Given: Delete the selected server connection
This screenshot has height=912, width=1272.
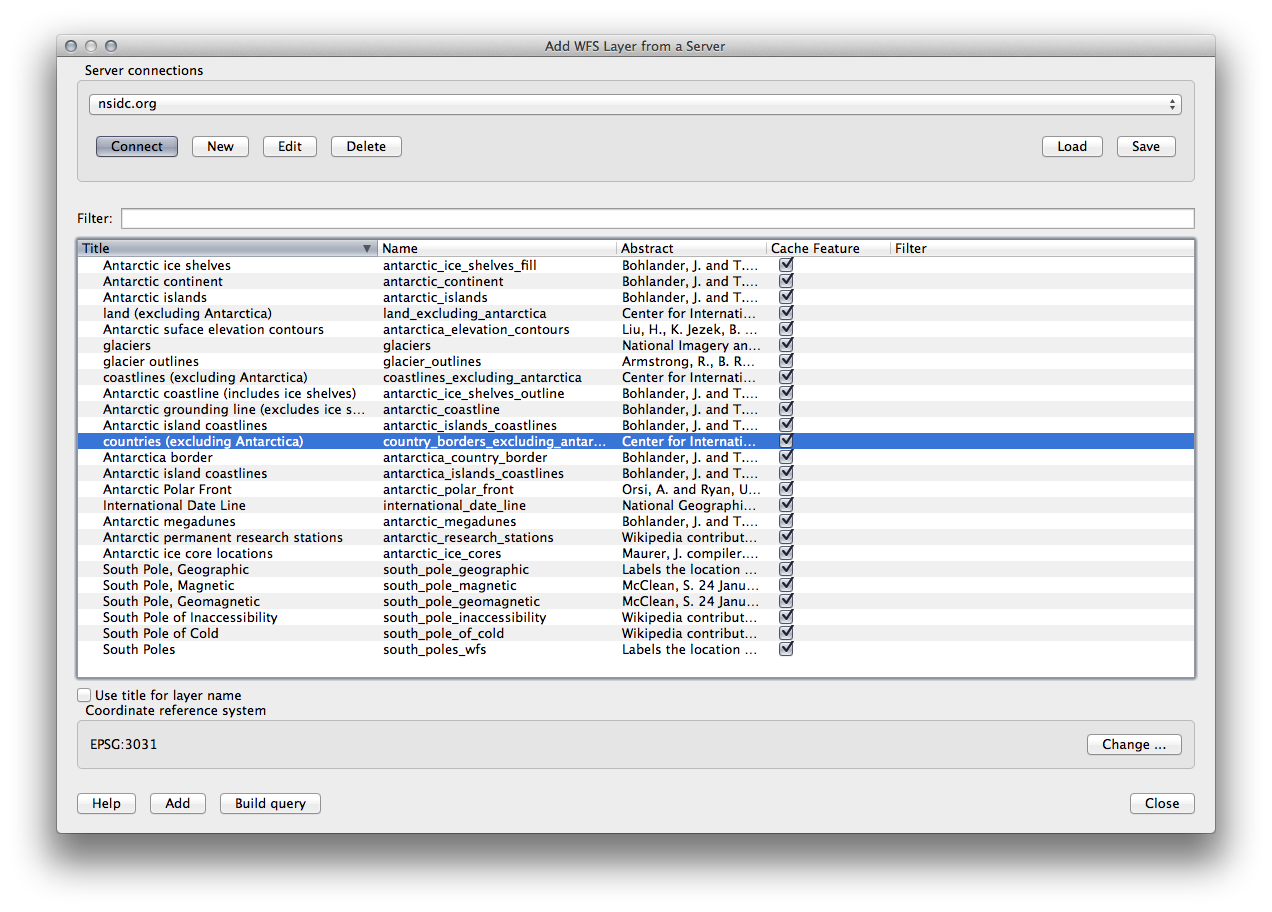Looking at the screenshot, I should (x=365, y=146).
